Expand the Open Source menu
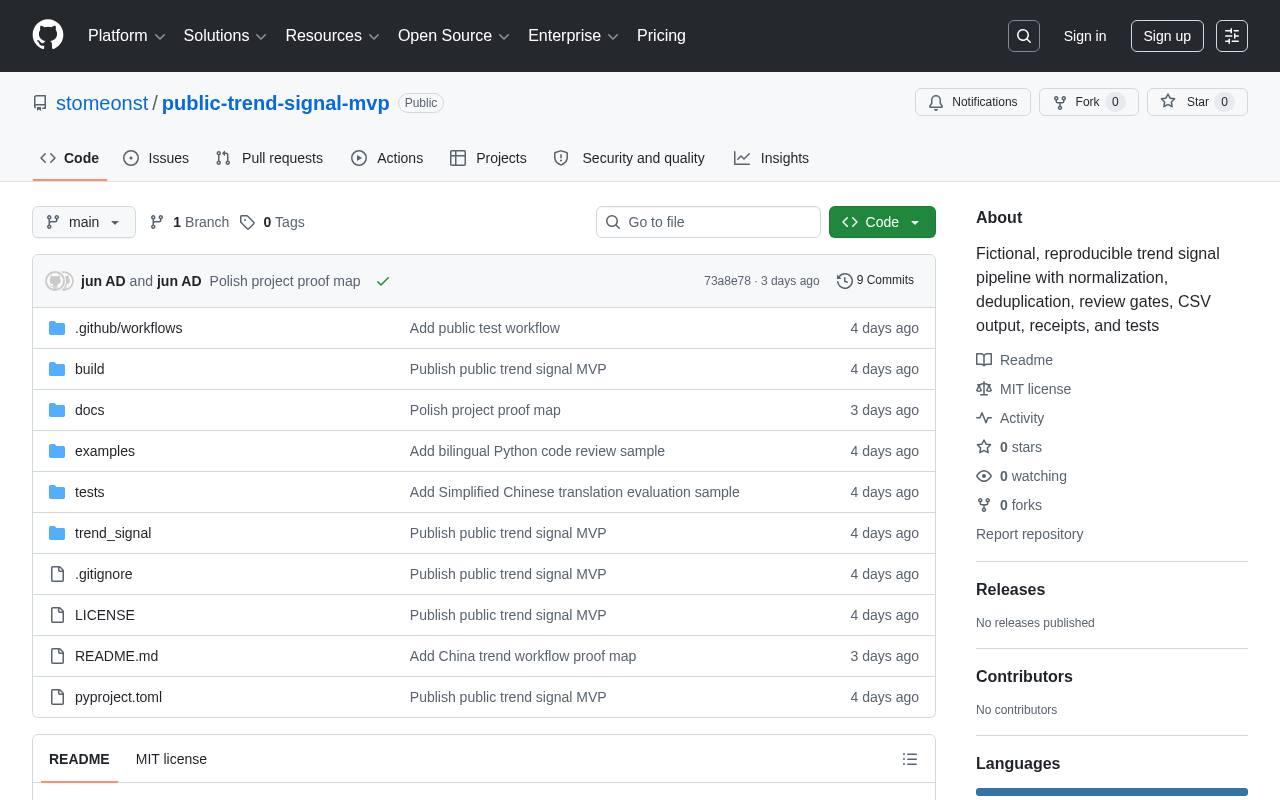This screenshot has width=1280, height=800. coord(454,36)
